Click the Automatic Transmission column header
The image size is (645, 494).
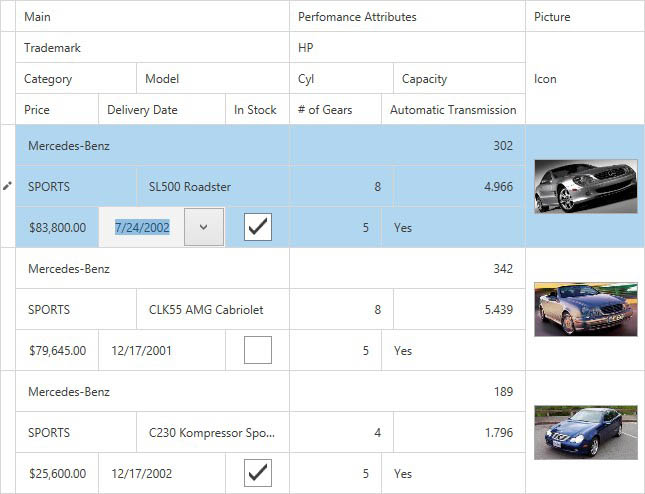[x=453, y=110]
